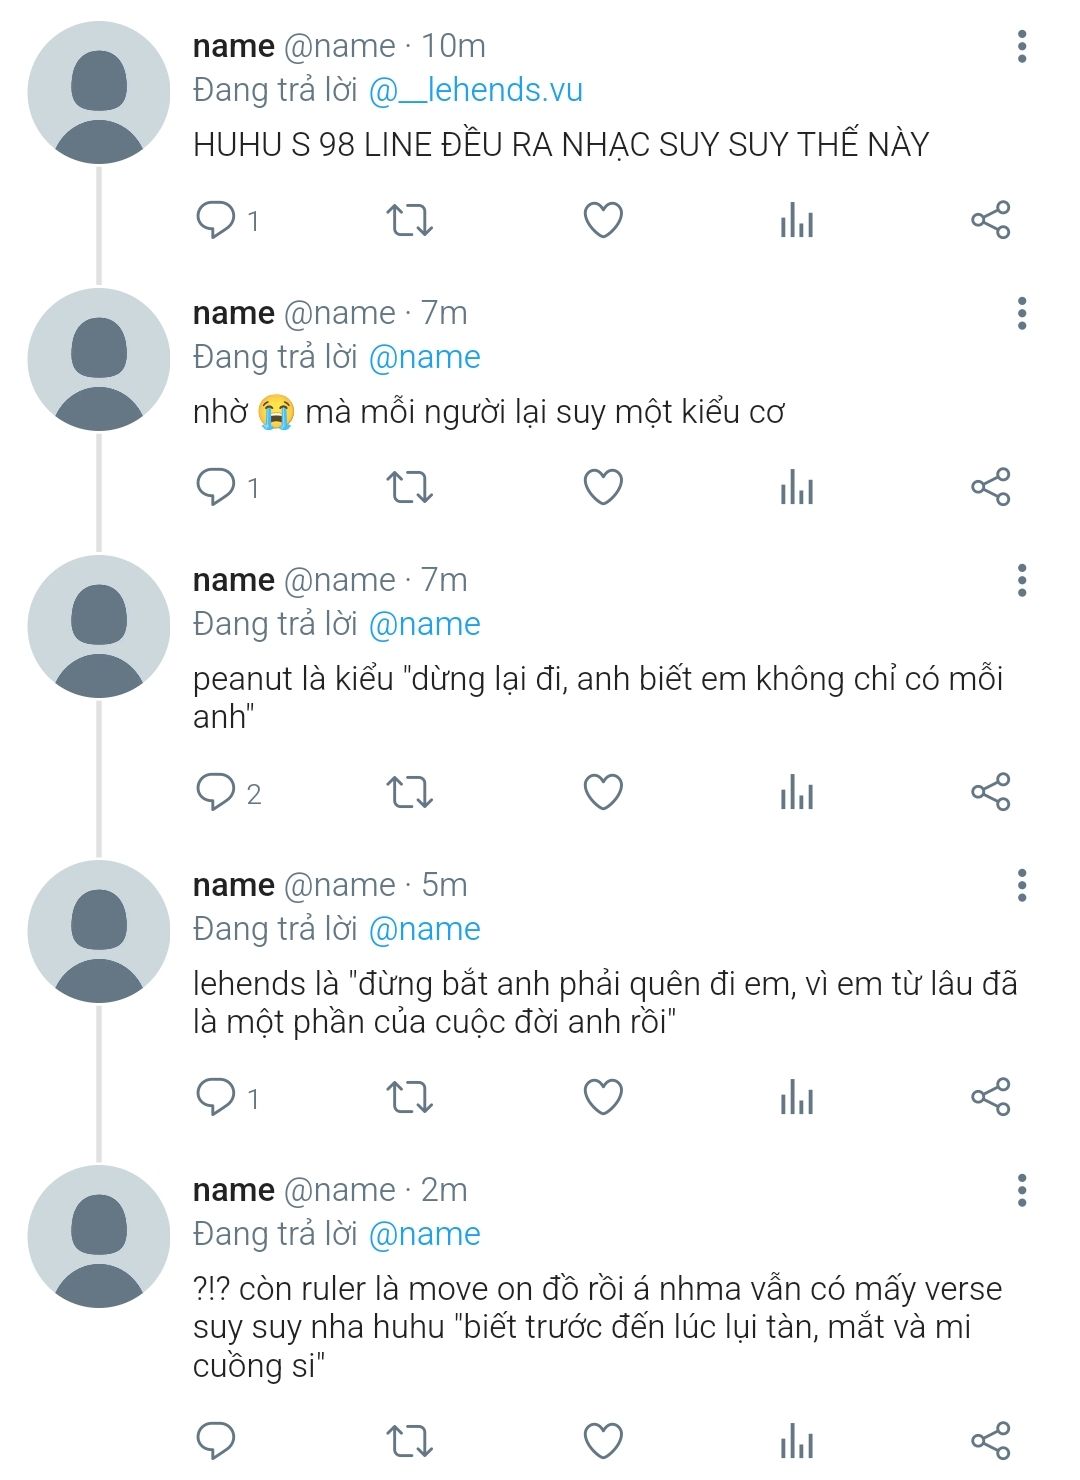The height and width of the screenshot is (1480, 1080).
Task: Reply to the peanut tweet
Action: [215, 792]
